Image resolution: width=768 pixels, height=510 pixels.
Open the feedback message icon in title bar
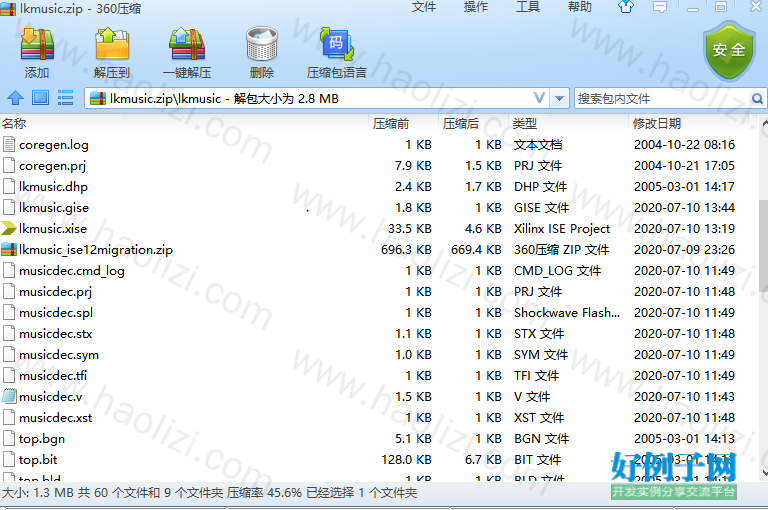click(660, 7)
